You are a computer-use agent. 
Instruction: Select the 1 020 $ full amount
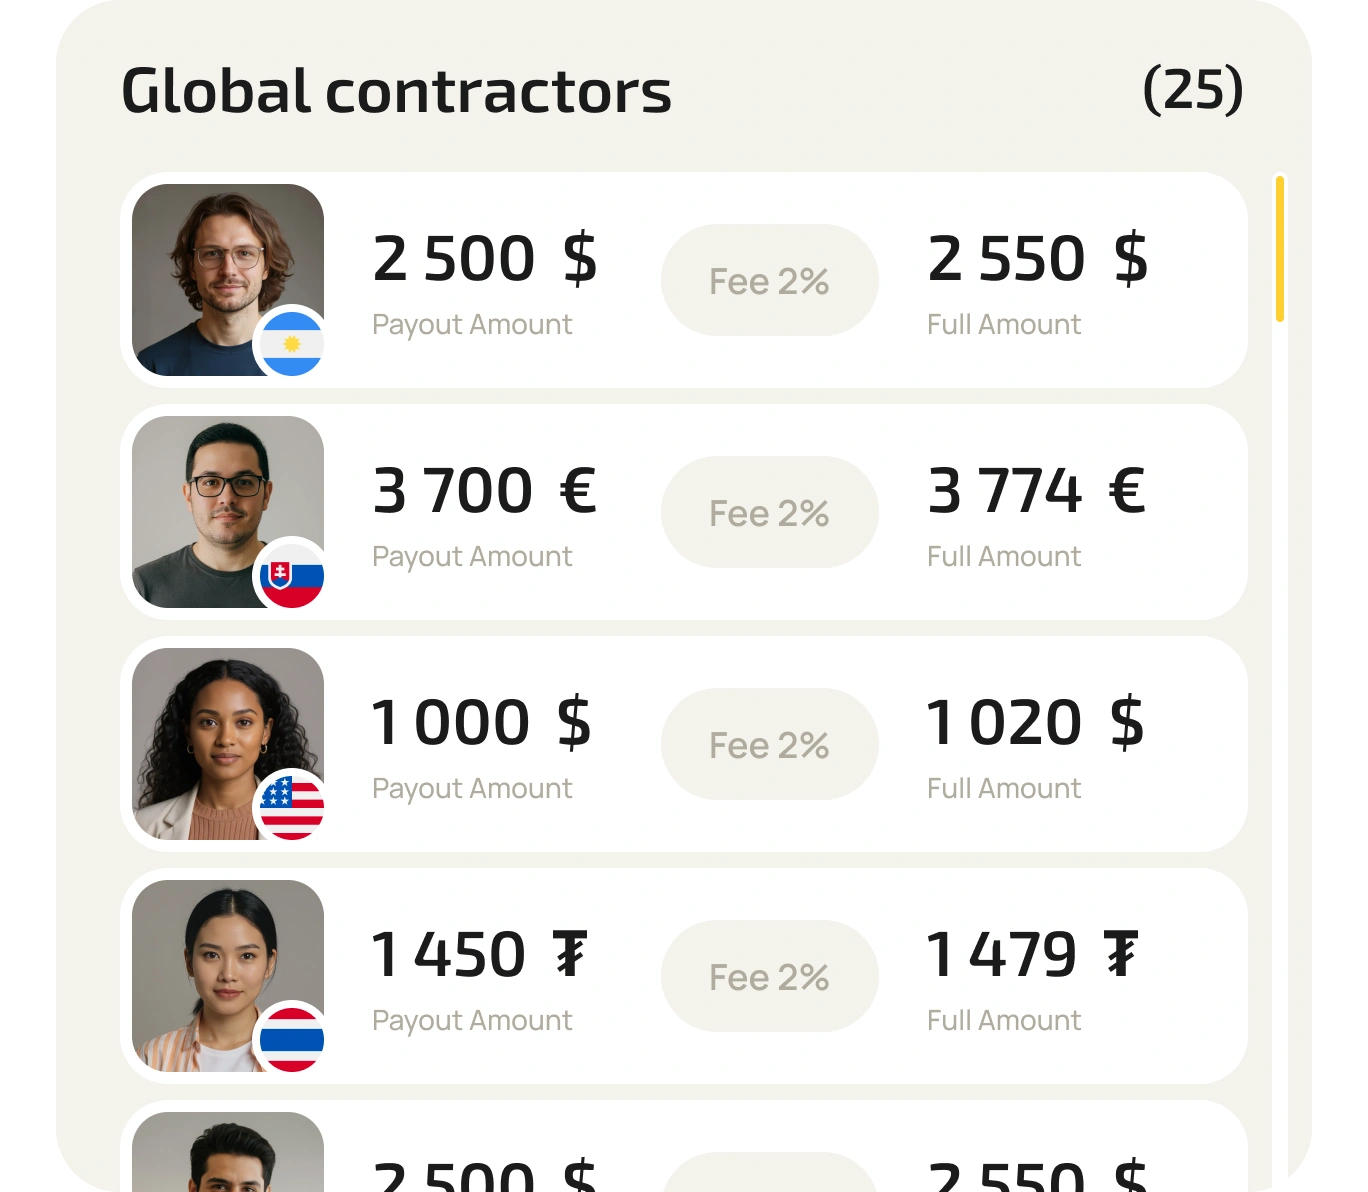click(x=1034, y=723)
